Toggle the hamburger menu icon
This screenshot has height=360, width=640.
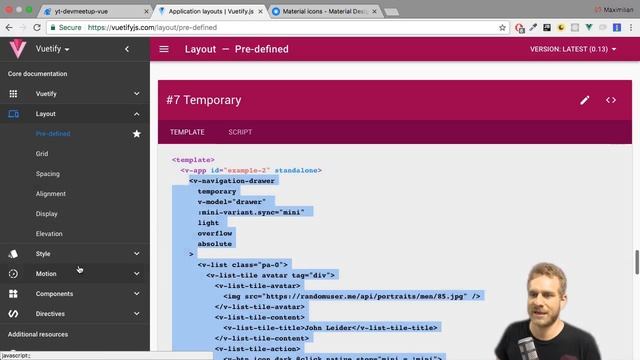pos(164,49)
